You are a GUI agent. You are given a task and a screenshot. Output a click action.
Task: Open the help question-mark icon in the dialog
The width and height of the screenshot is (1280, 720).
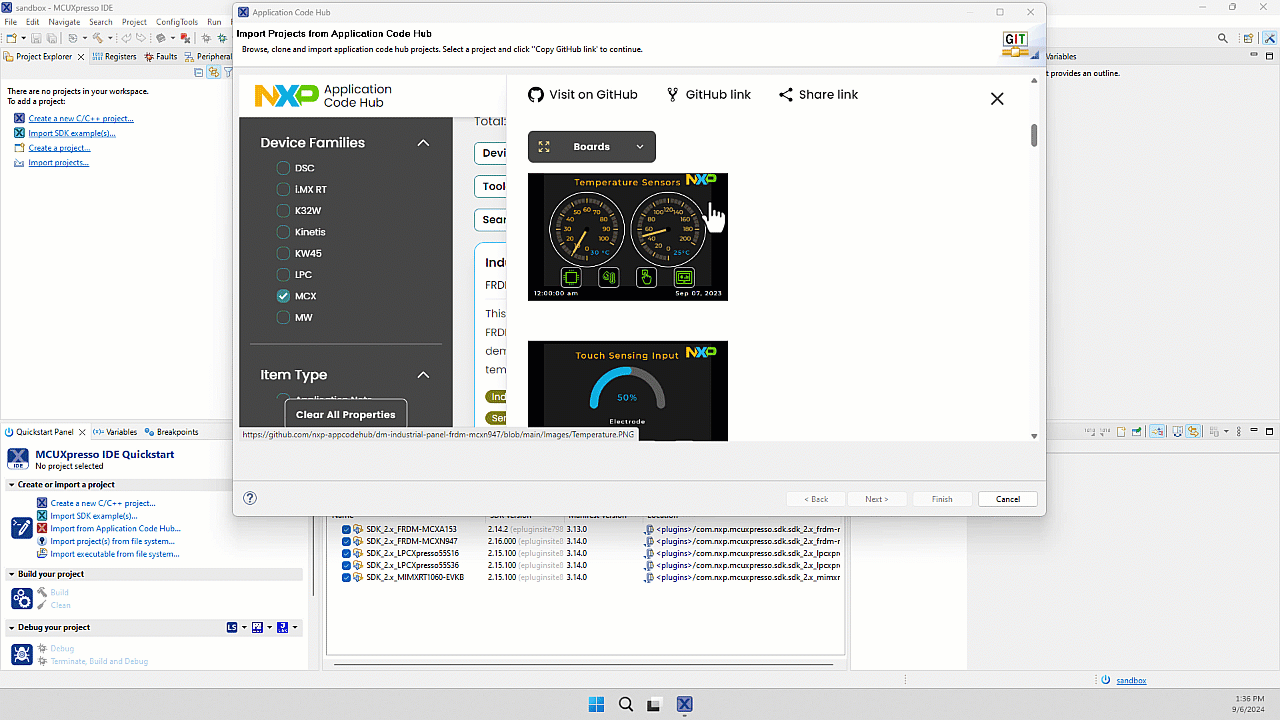tap(250, 497)
